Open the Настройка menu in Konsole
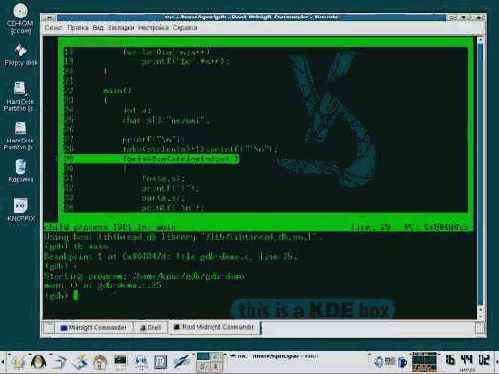The image size is (499, 374). click(153, 28)
